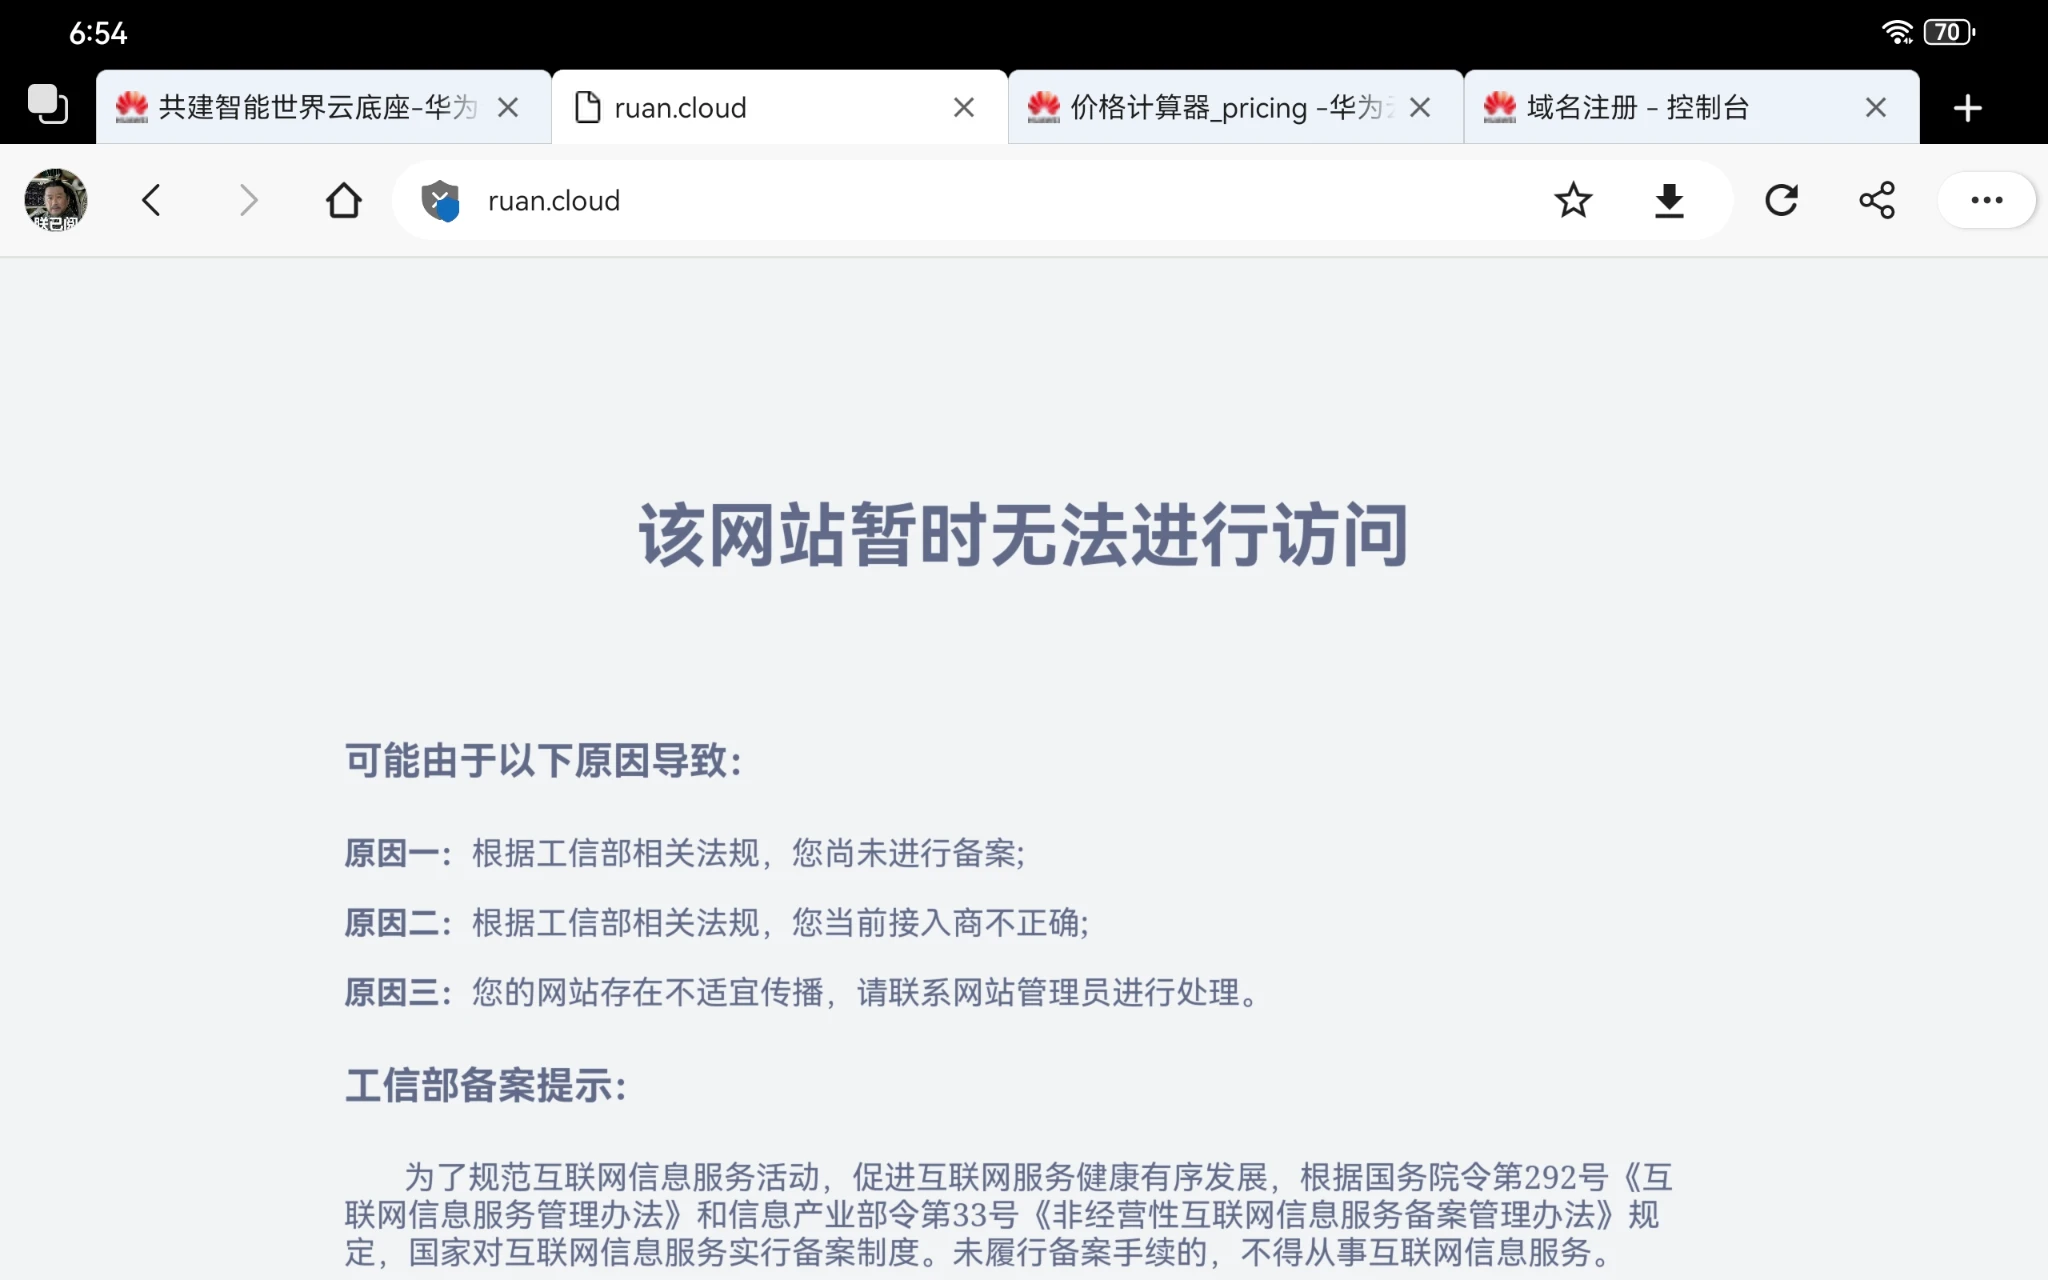Open a new tab with plus
This screenshot has width=2048, height=1280.
point(1967,107)
